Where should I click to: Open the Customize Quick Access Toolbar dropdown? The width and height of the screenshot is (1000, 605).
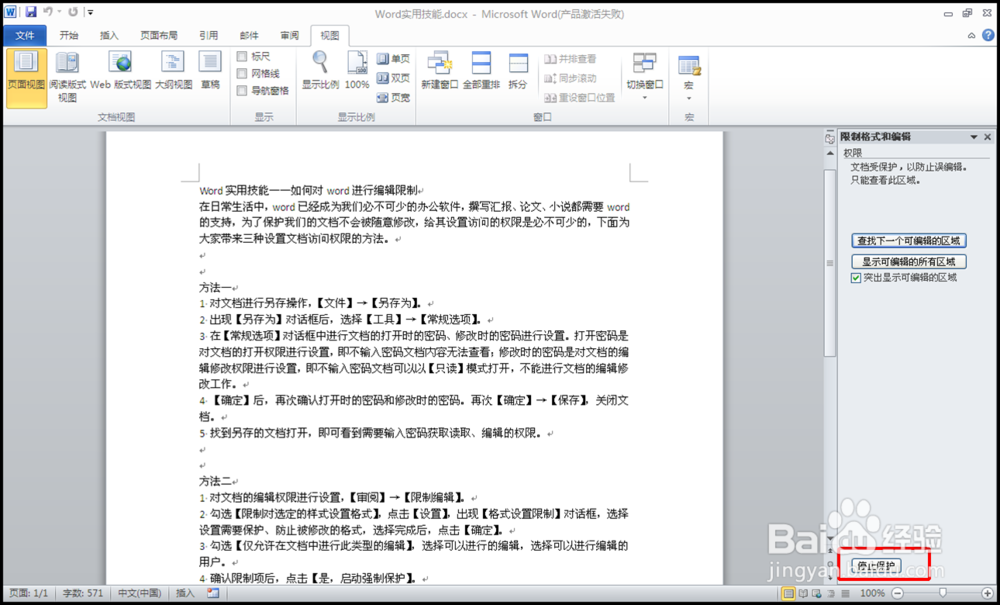tap(91, 12)
